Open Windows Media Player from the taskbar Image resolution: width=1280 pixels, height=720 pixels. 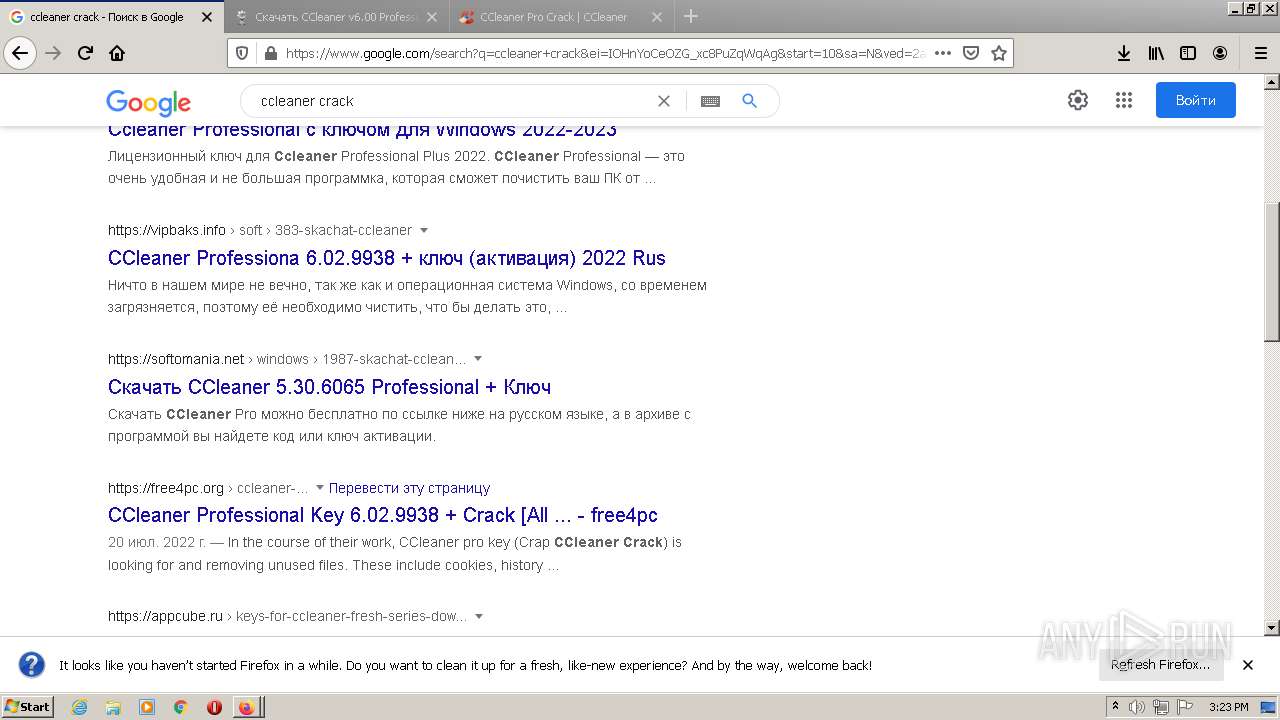click(x=147, y=707)
